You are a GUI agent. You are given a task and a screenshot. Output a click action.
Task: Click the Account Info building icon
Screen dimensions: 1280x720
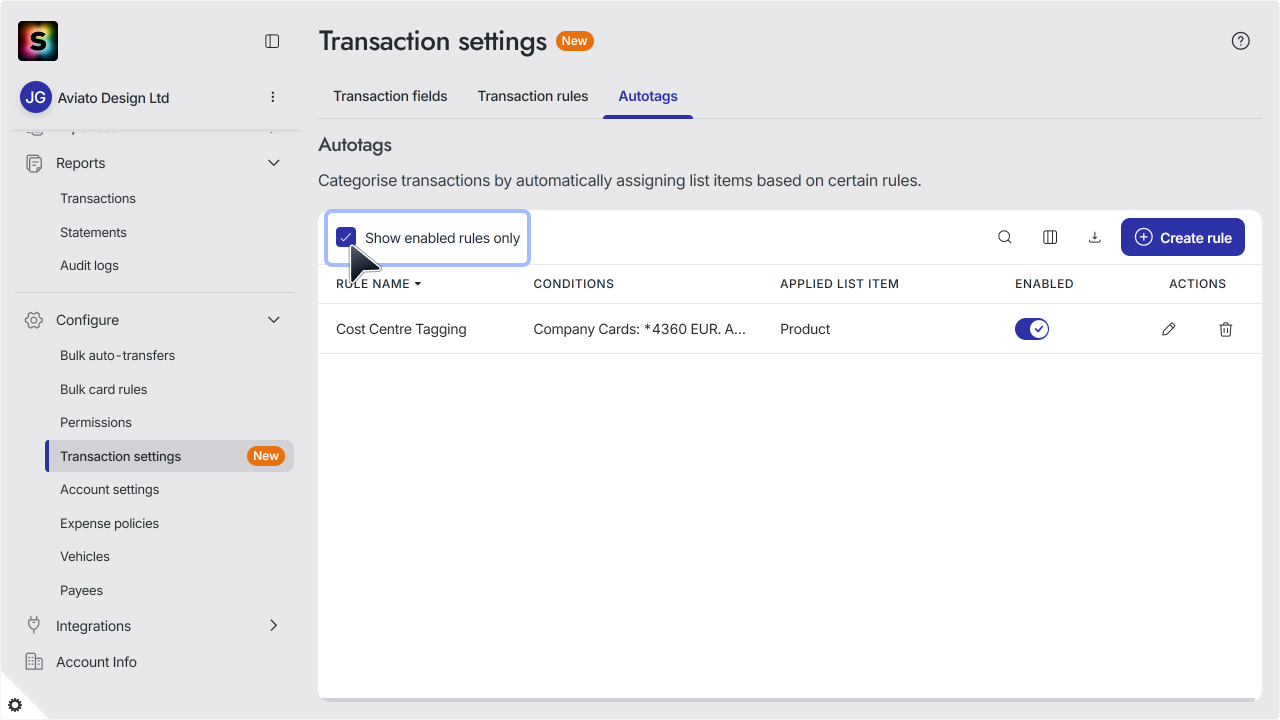pyautogui.click(x=34, y=661)
